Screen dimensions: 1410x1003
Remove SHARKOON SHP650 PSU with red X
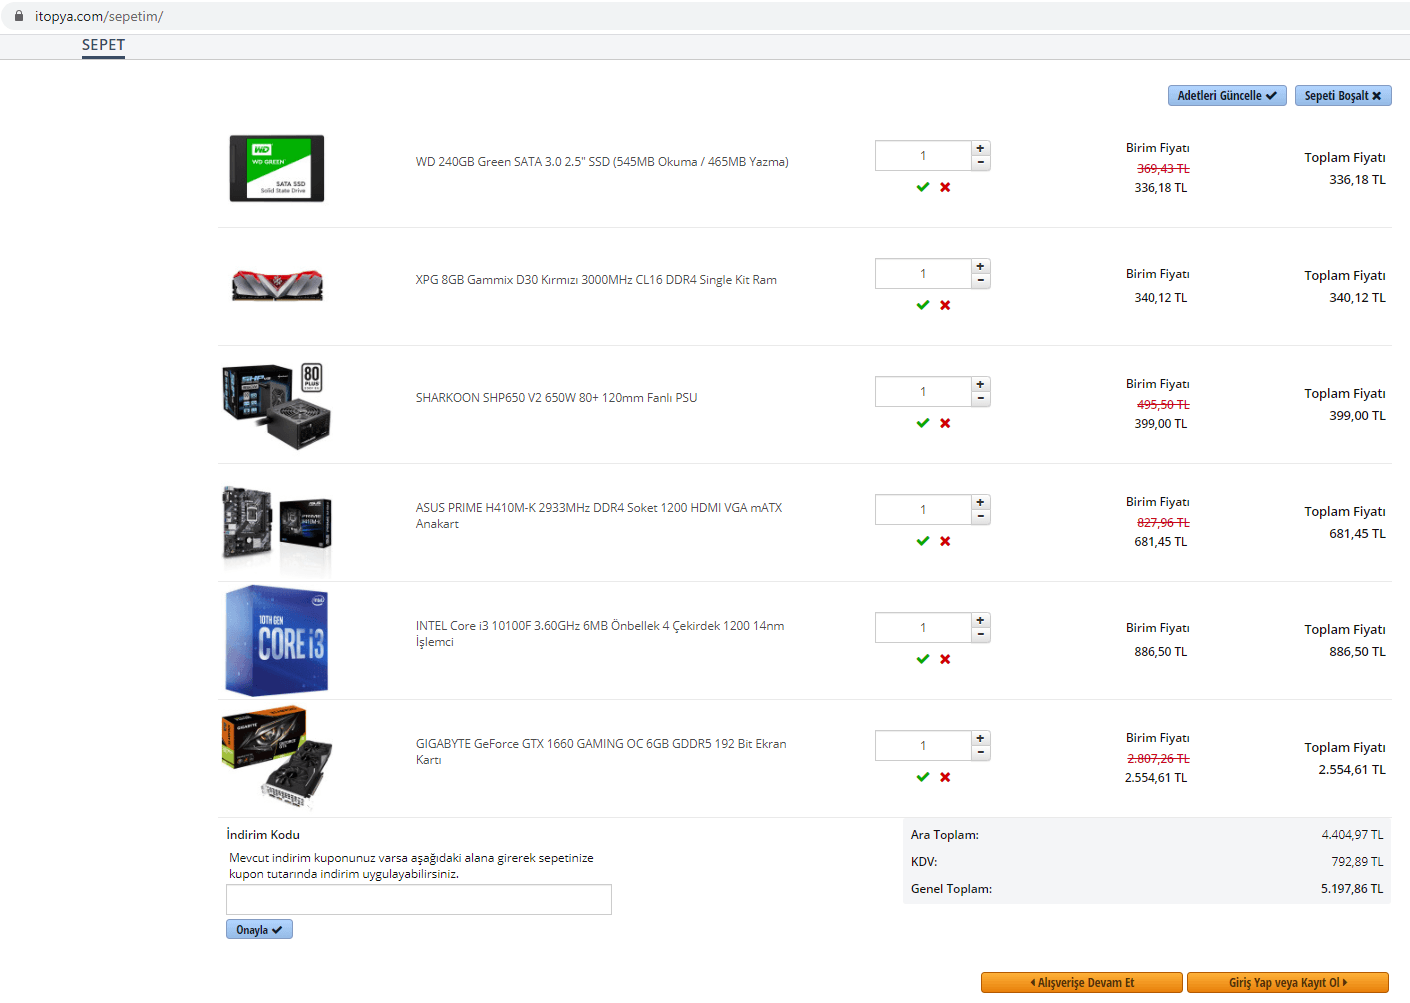(945, 423)
